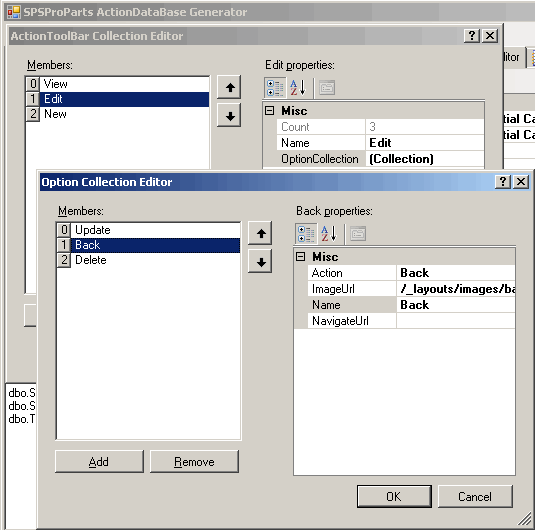Click Alphabetical sort icon in Edit properties
Viewport: 535px width, 530px height.
point(298,88)
